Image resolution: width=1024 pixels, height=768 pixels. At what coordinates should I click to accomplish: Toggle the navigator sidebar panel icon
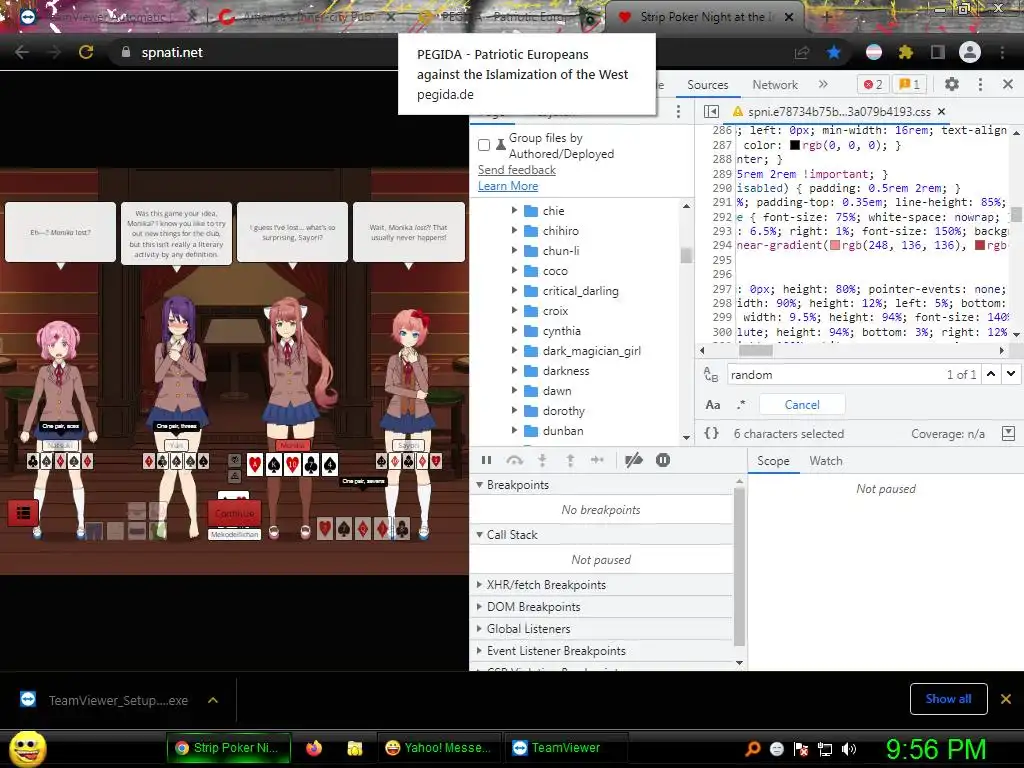[712, 112]
